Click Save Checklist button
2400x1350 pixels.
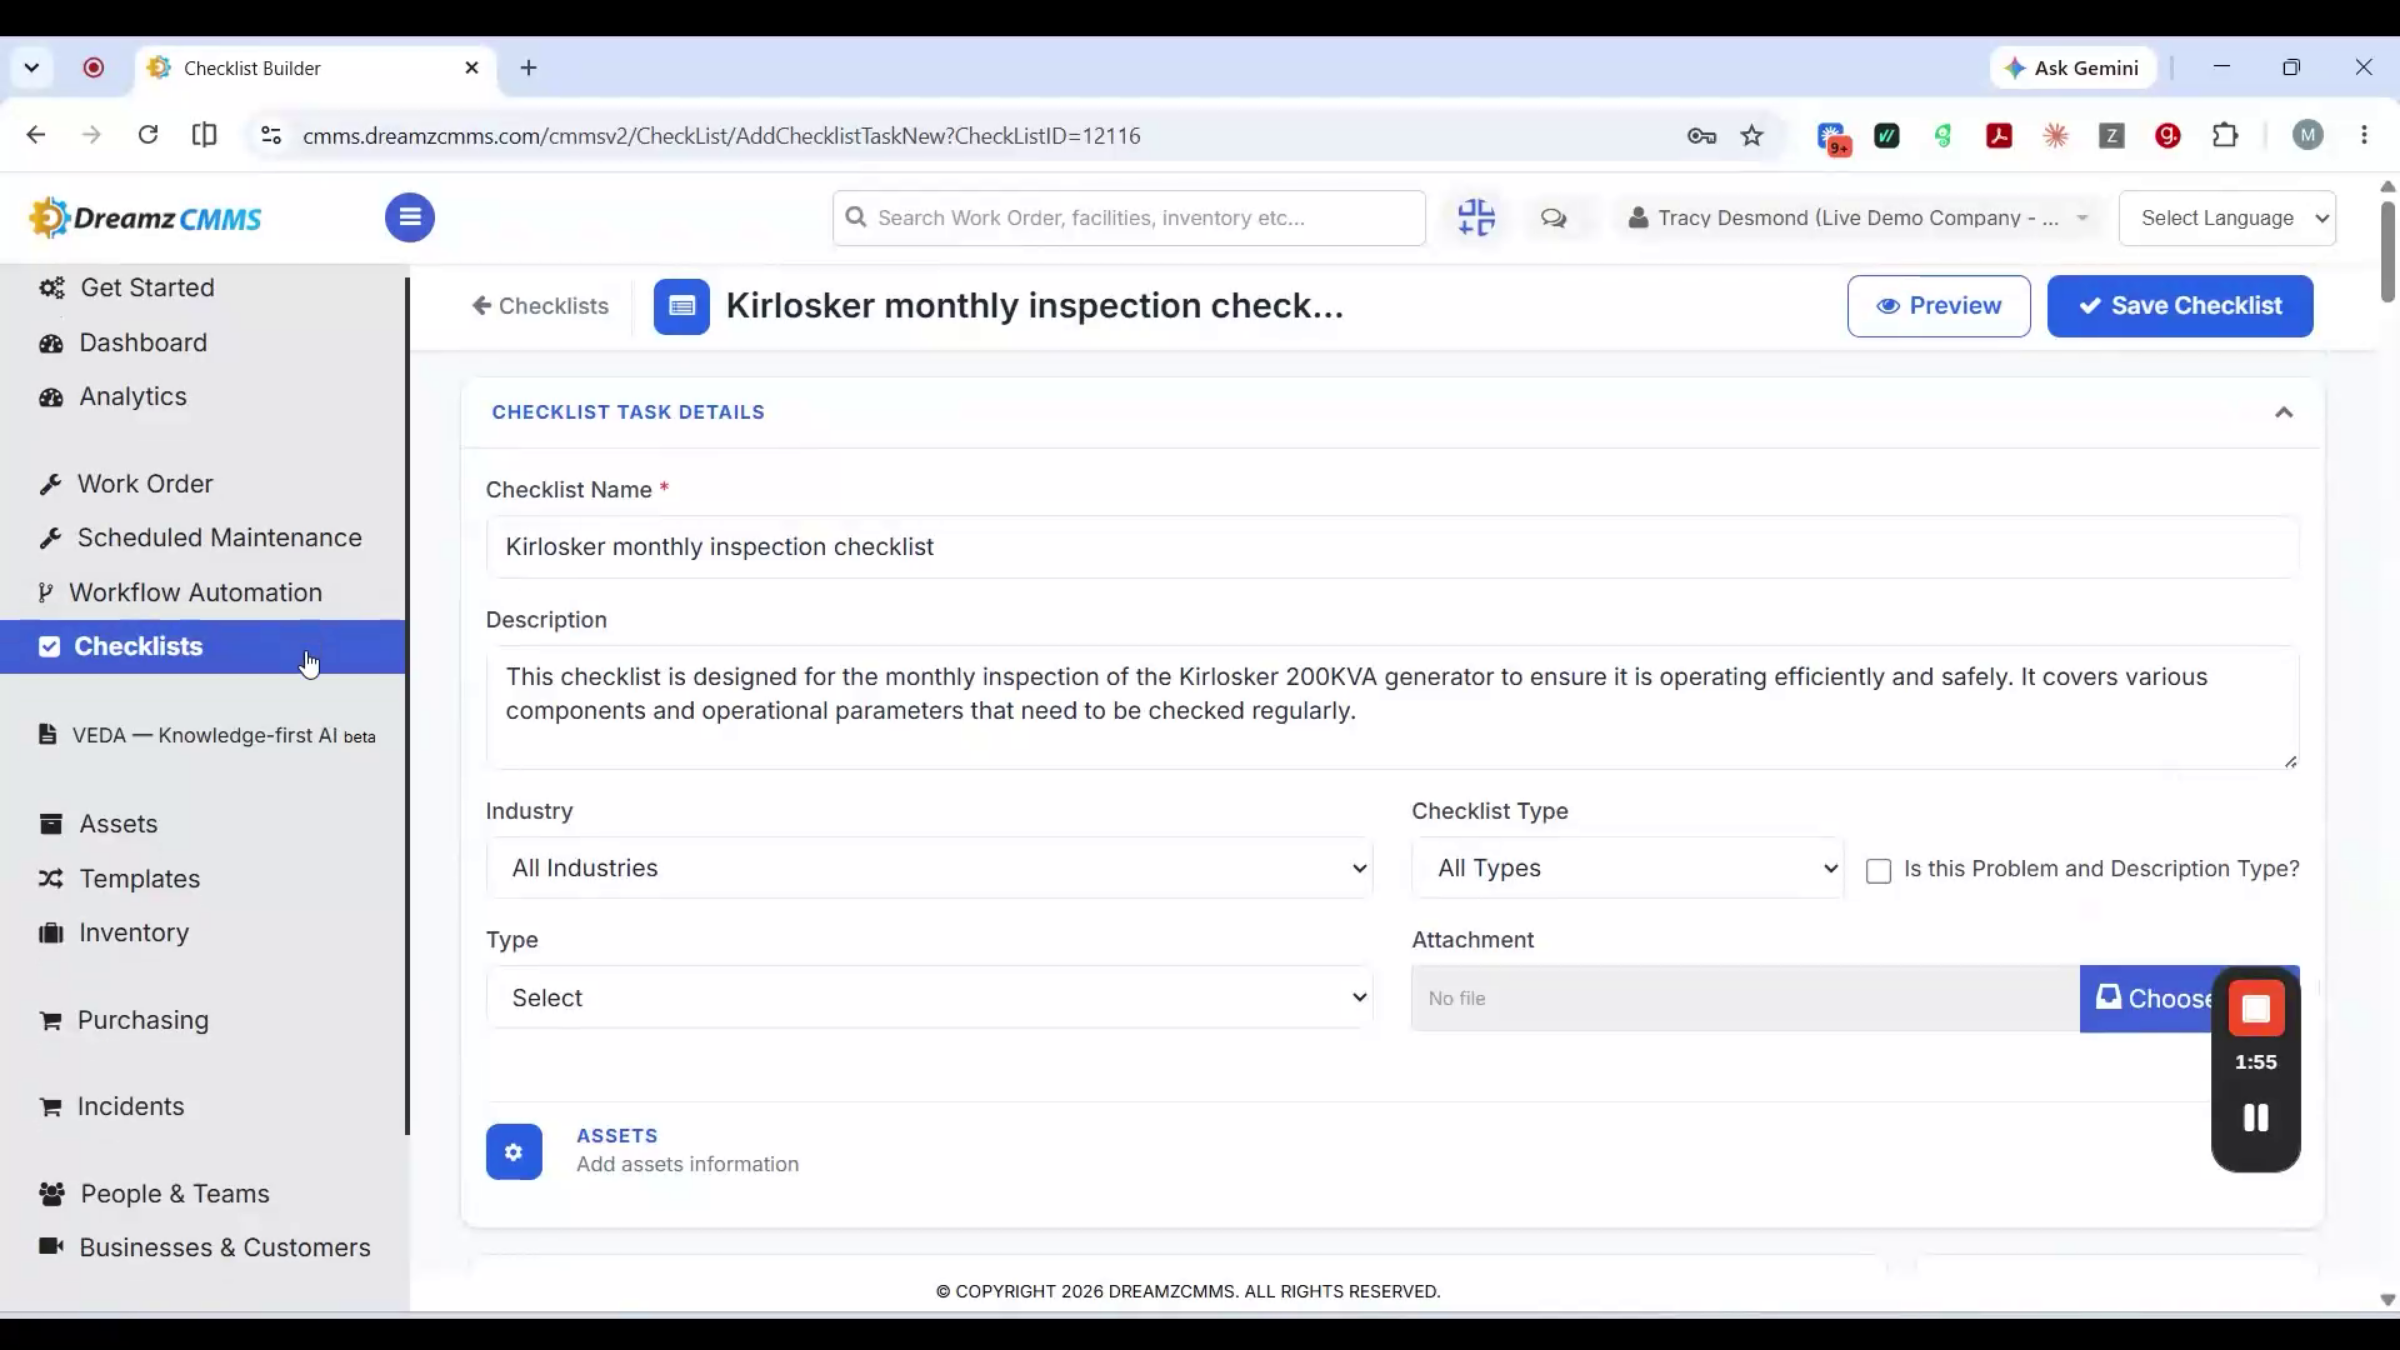click(2180, 306)
